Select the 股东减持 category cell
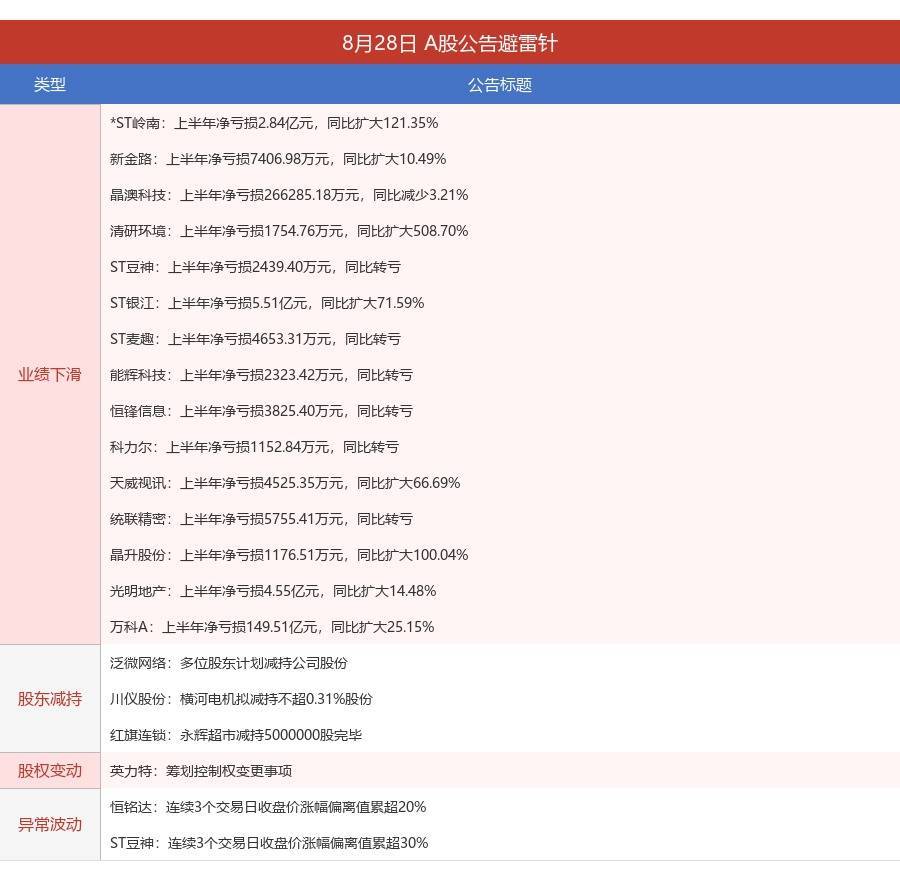Viewport: 900px width, 880px height. click(50, 699)
